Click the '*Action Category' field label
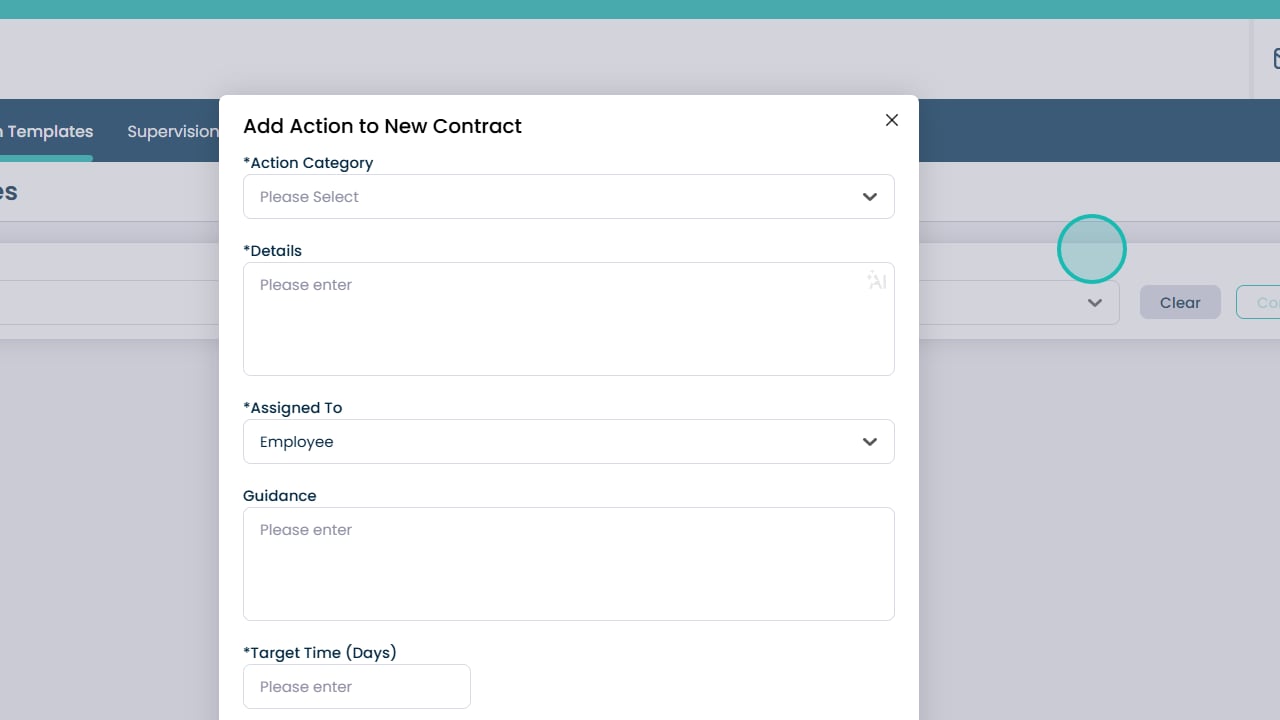 (308, 163)
